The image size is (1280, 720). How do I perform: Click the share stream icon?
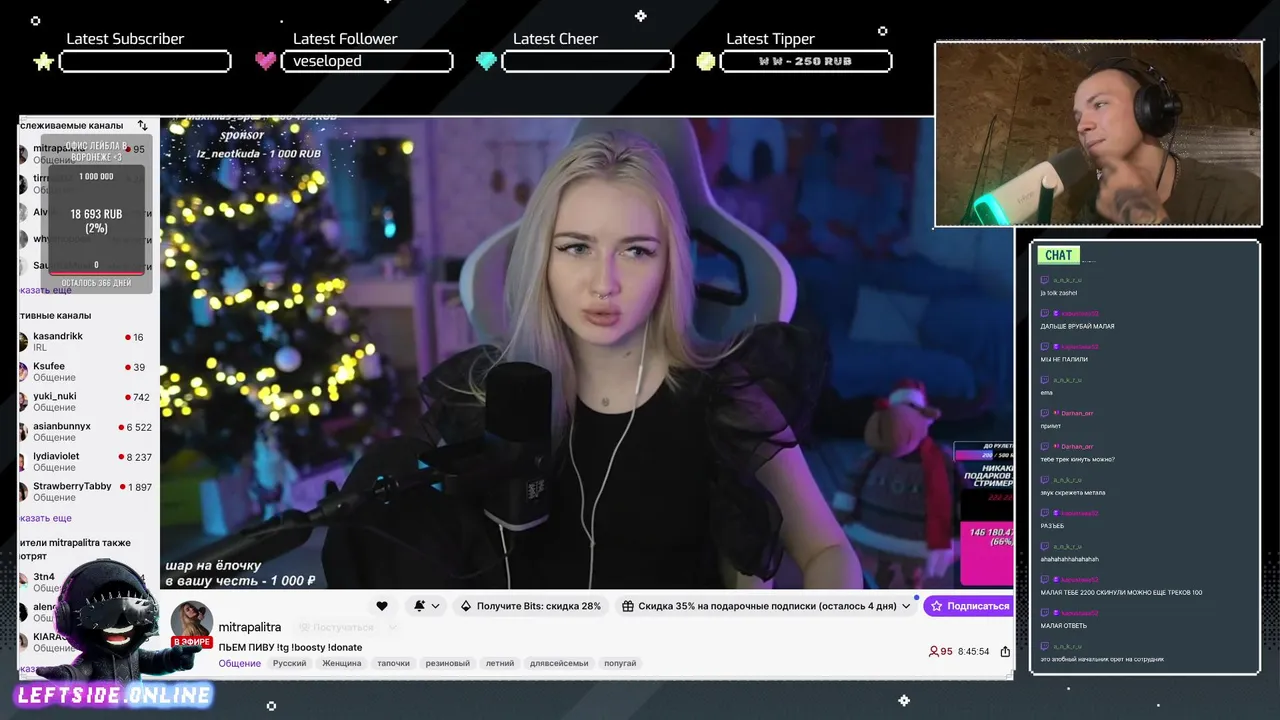tap(1005, 651)
